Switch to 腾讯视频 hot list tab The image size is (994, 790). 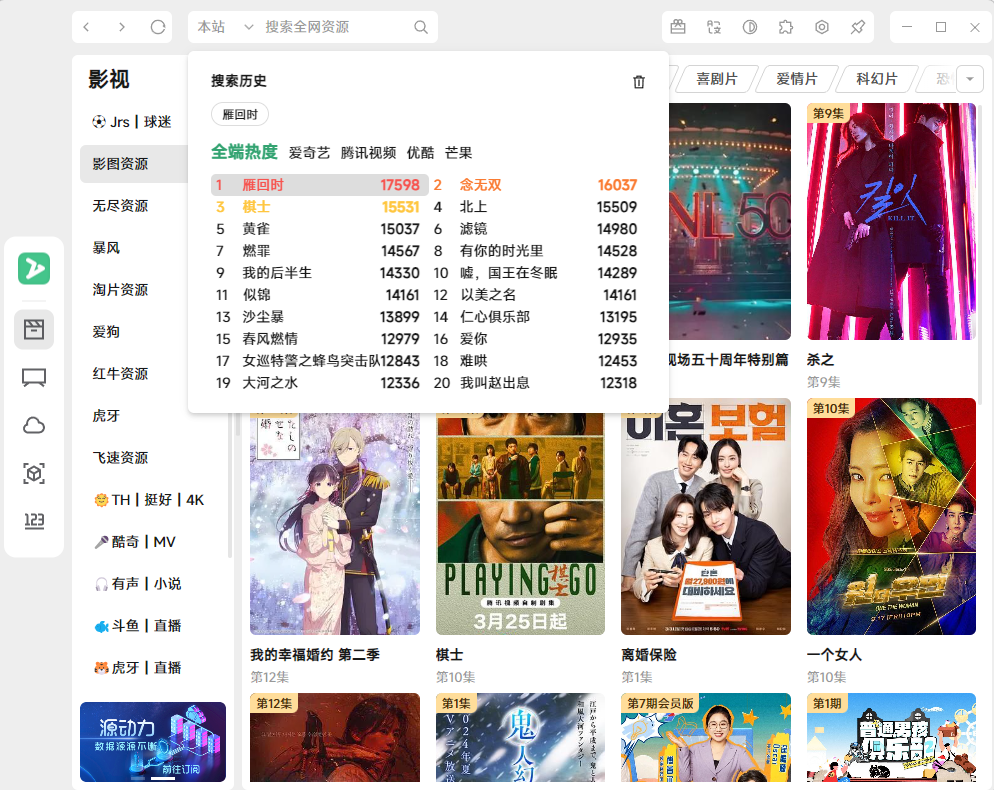click(x=368, y=153)
